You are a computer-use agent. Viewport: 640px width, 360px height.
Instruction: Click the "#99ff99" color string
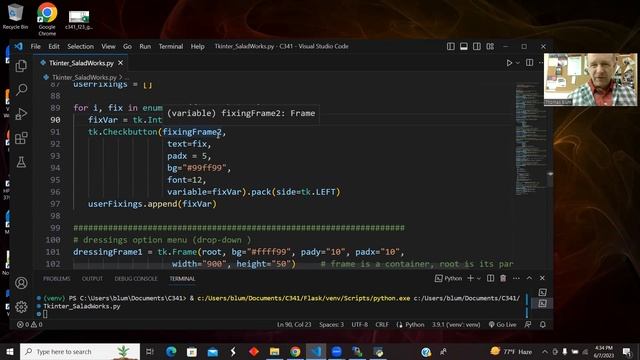204,168
